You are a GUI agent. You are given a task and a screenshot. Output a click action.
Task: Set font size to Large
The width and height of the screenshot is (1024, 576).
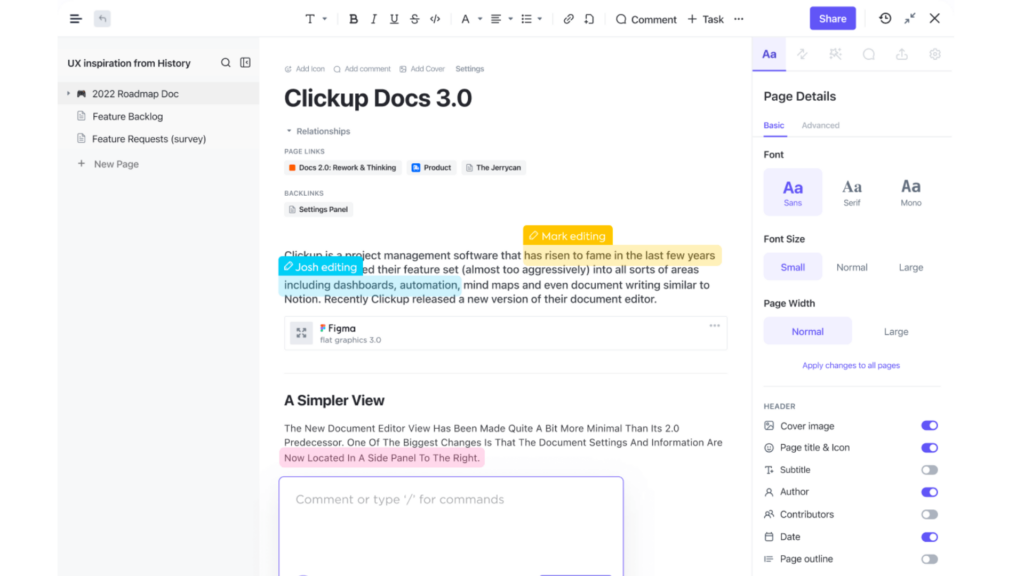coord(910,267)
